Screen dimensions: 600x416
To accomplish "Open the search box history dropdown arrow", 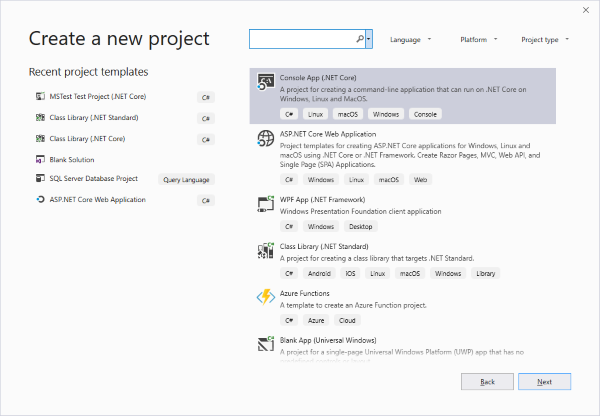I will (x=369, y=39).
